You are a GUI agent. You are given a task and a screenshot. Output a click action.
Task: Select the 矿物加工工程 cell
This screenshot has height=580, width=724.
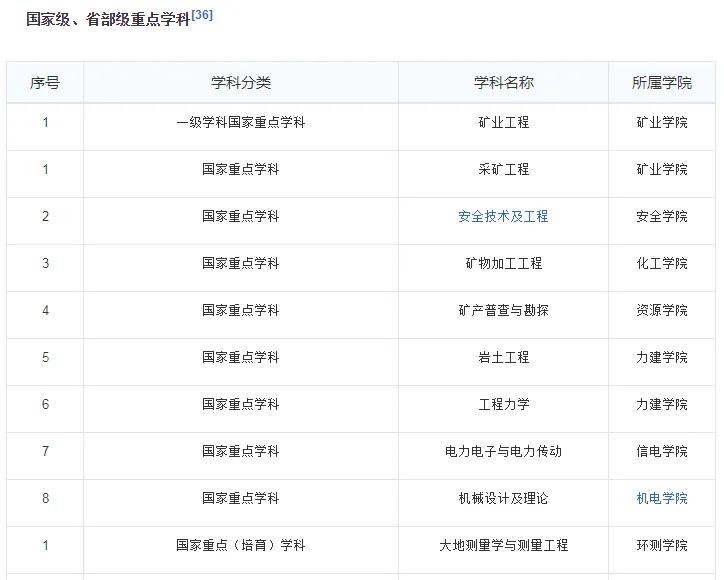(x=503, y=263)
